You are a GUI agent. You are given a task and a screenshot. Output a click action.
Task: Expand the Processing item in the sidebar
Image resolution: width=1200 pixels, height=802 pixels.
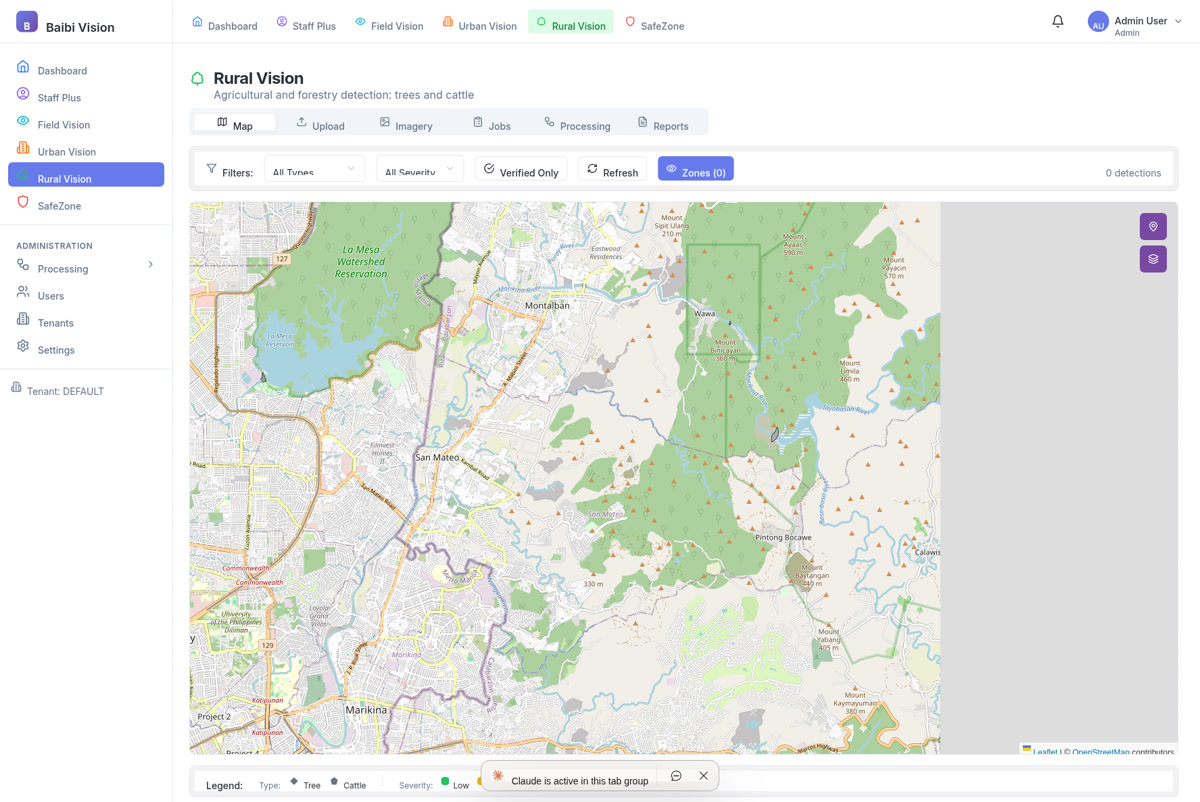[x=150, y=265]
